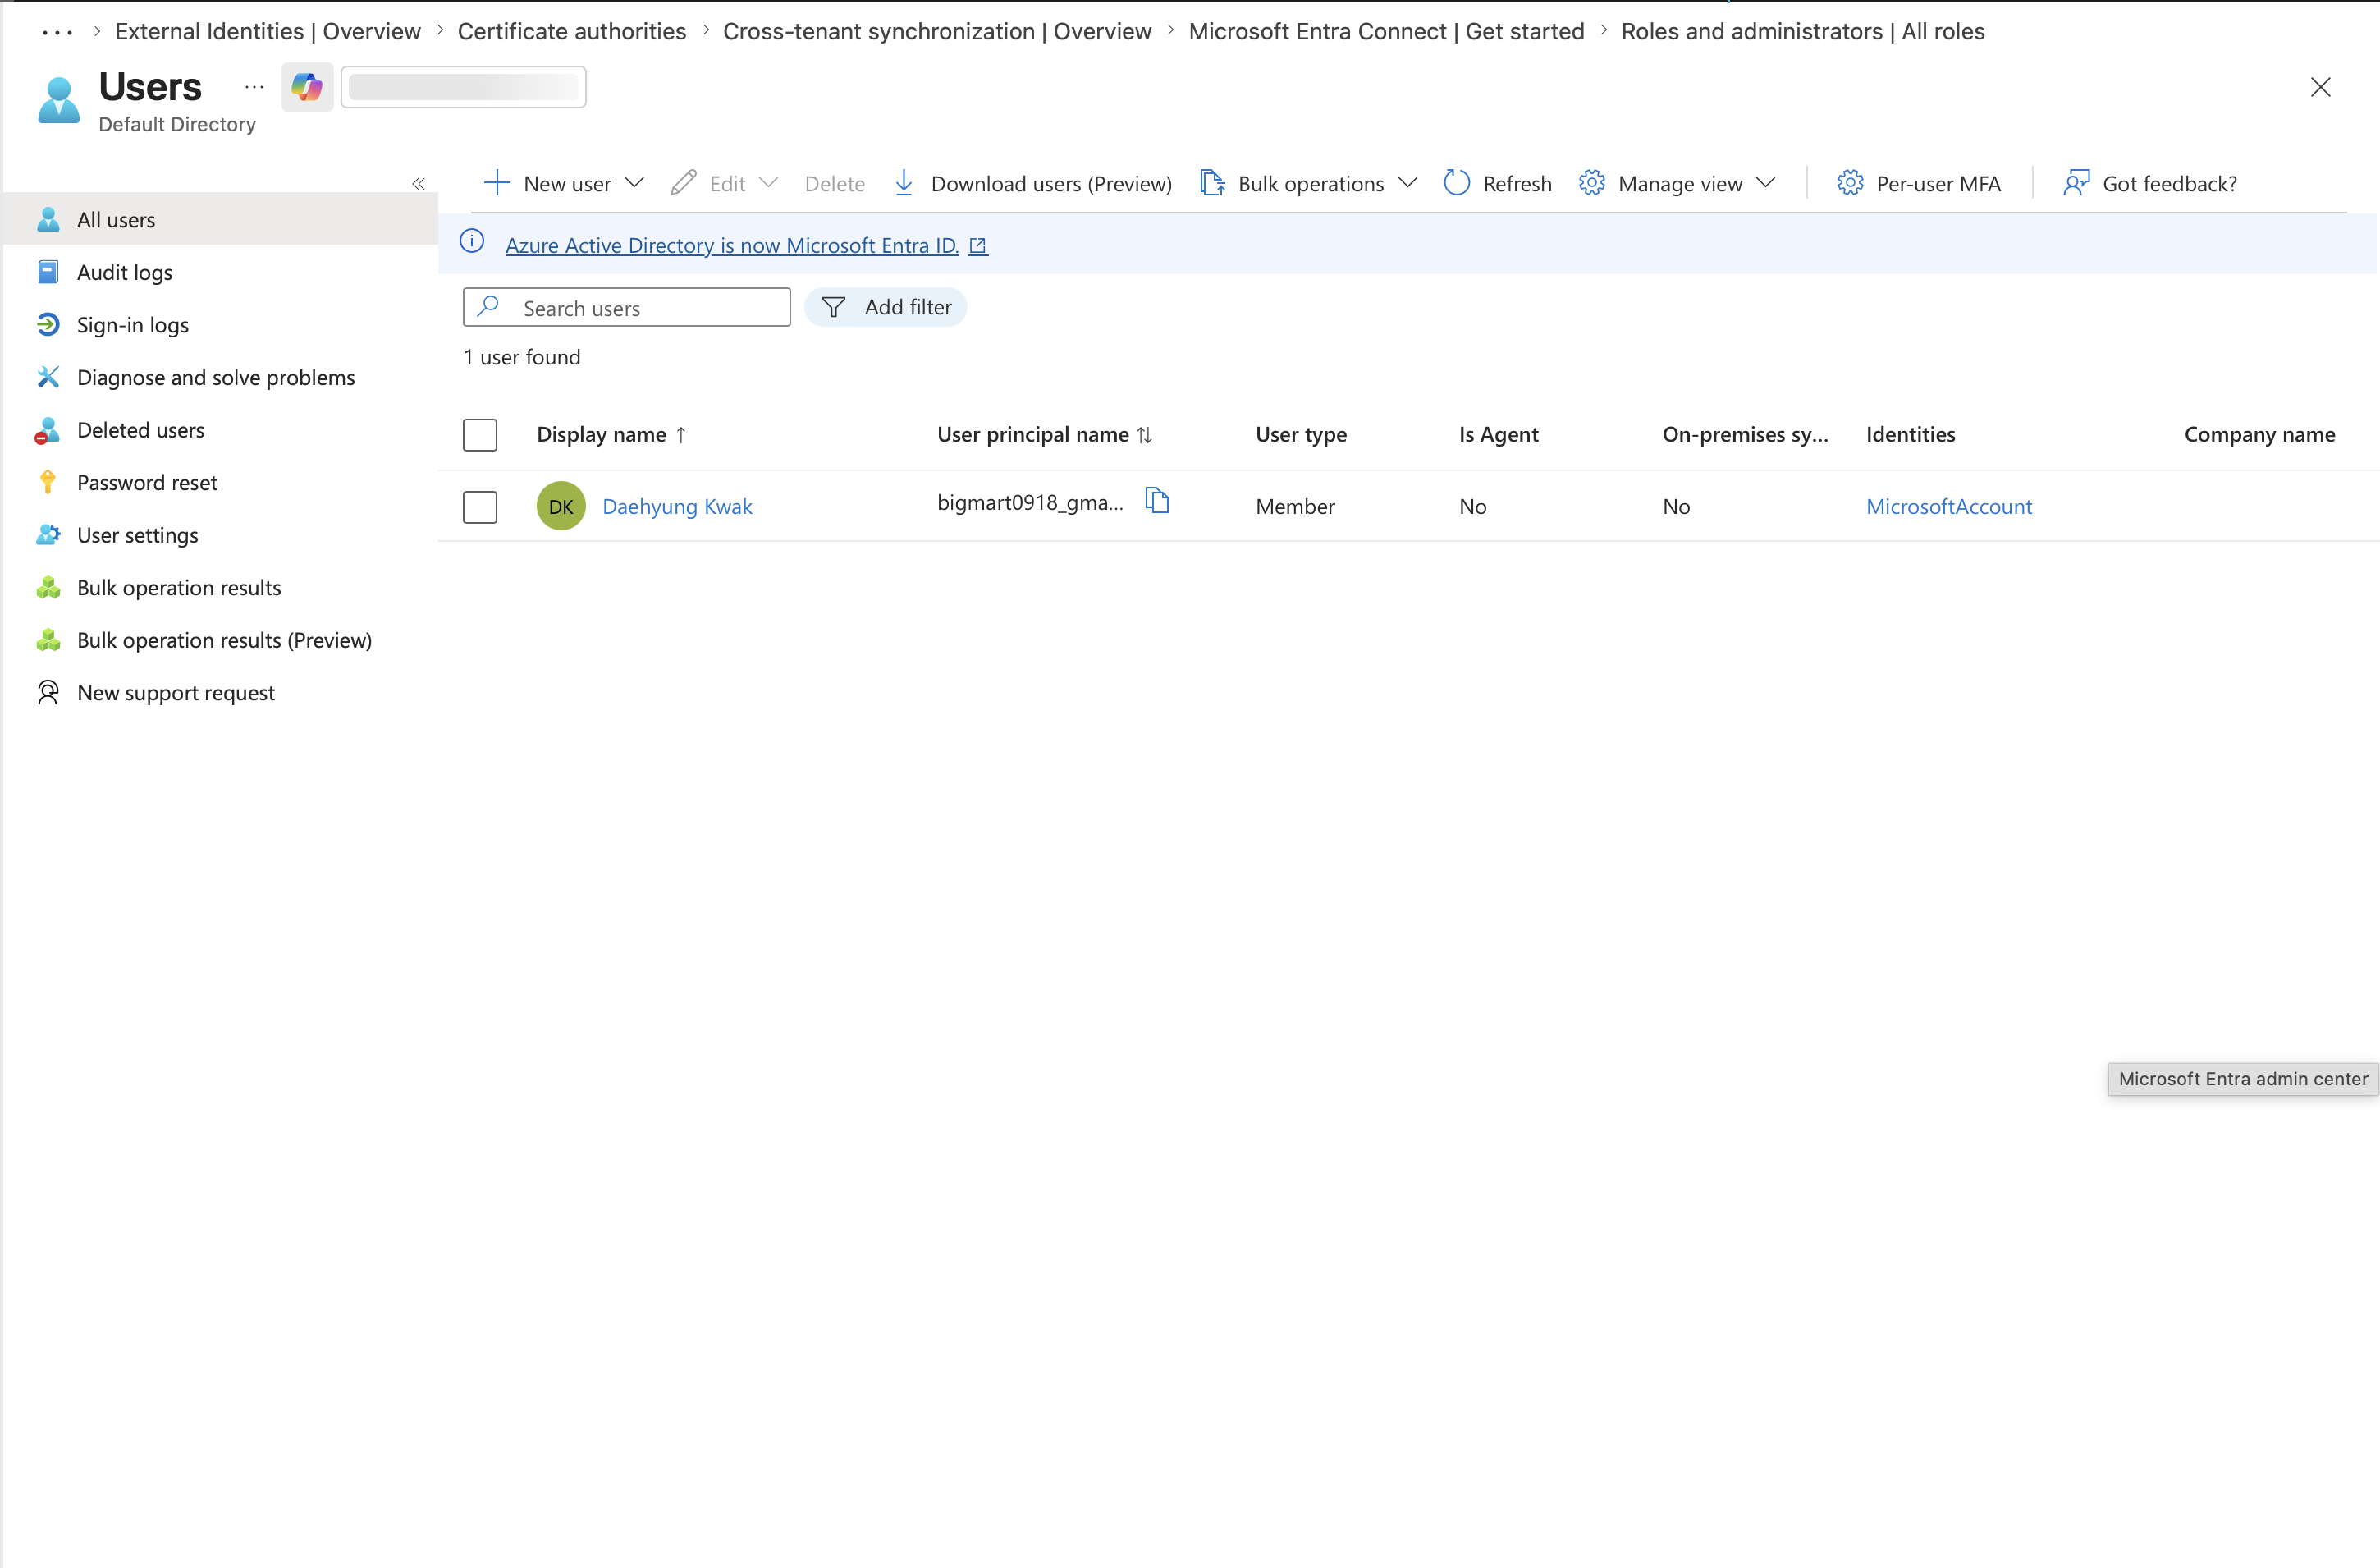Open Azure Active Directory is now Entra ID link

(x=732, y=245)
